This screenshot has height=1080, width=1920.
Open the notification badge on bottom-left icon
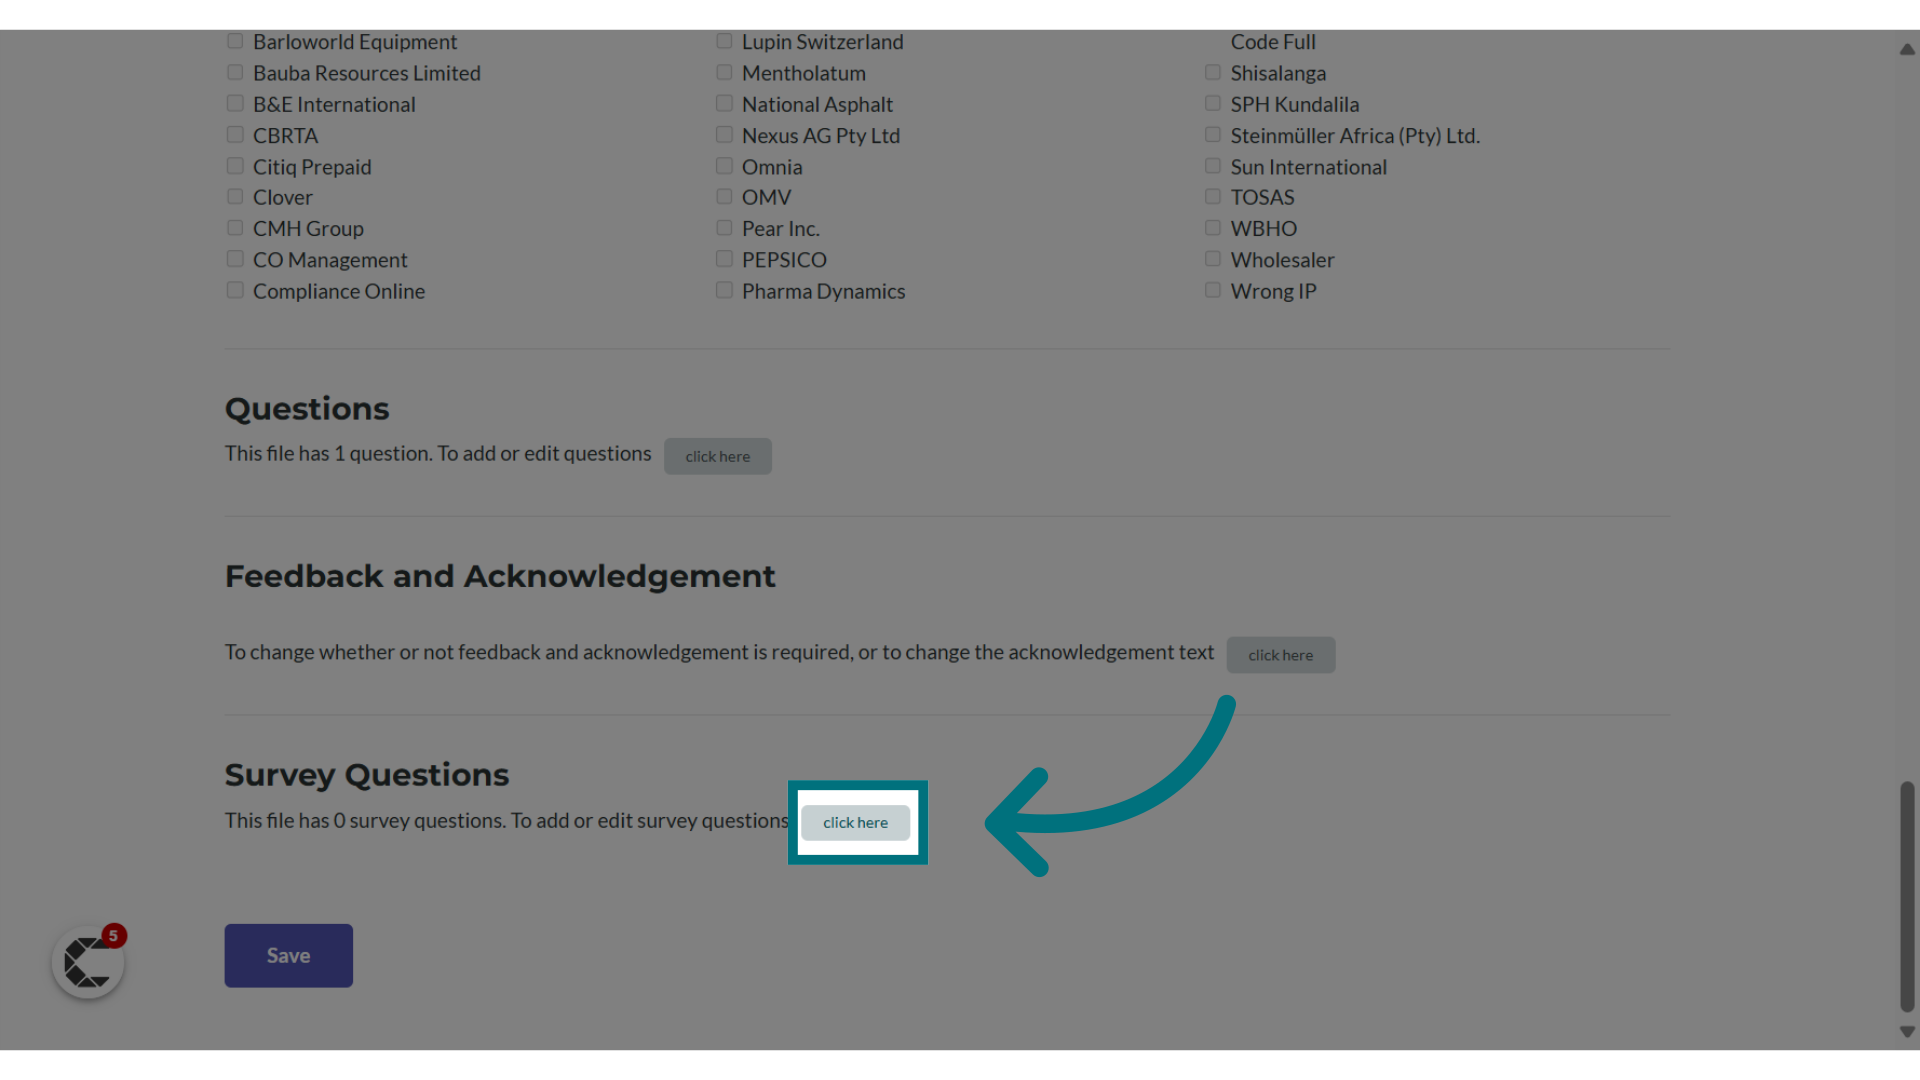pos(112,936)
